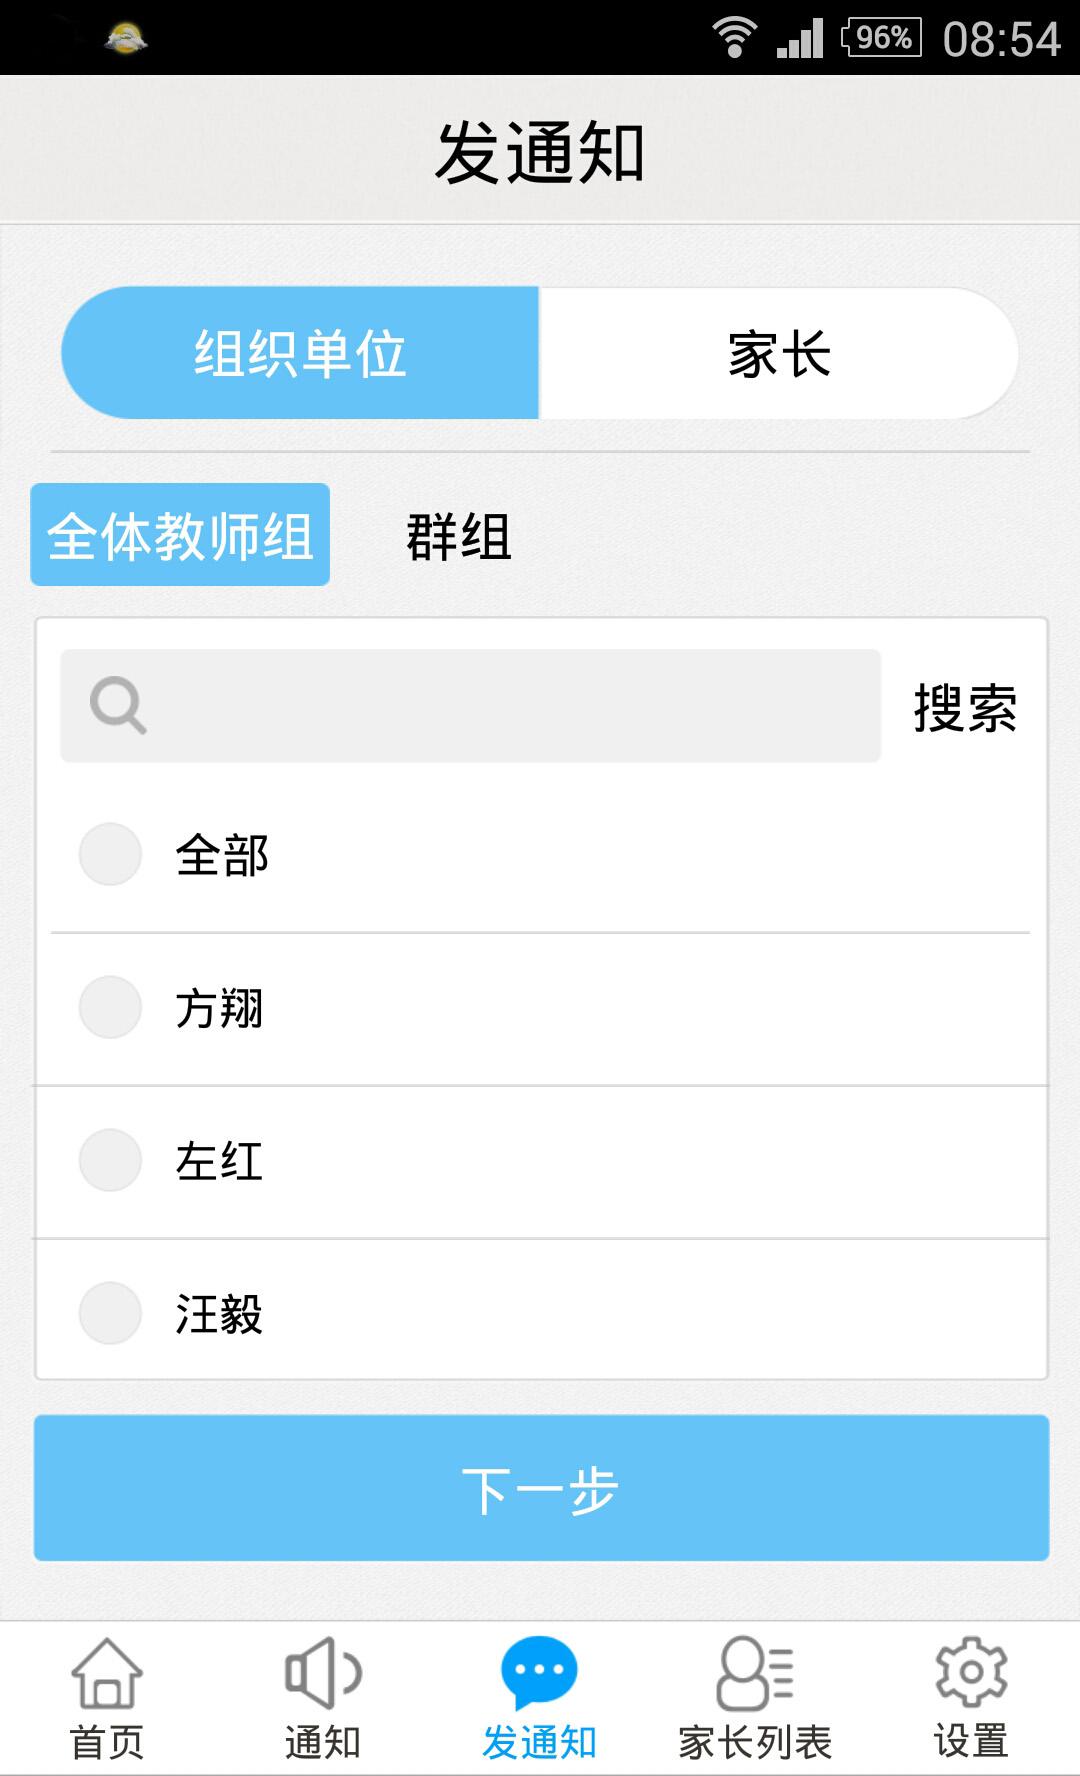Open the 群组 sub-tab
This screenshot has height=1776, width=1080.
[x=459, y=536]
